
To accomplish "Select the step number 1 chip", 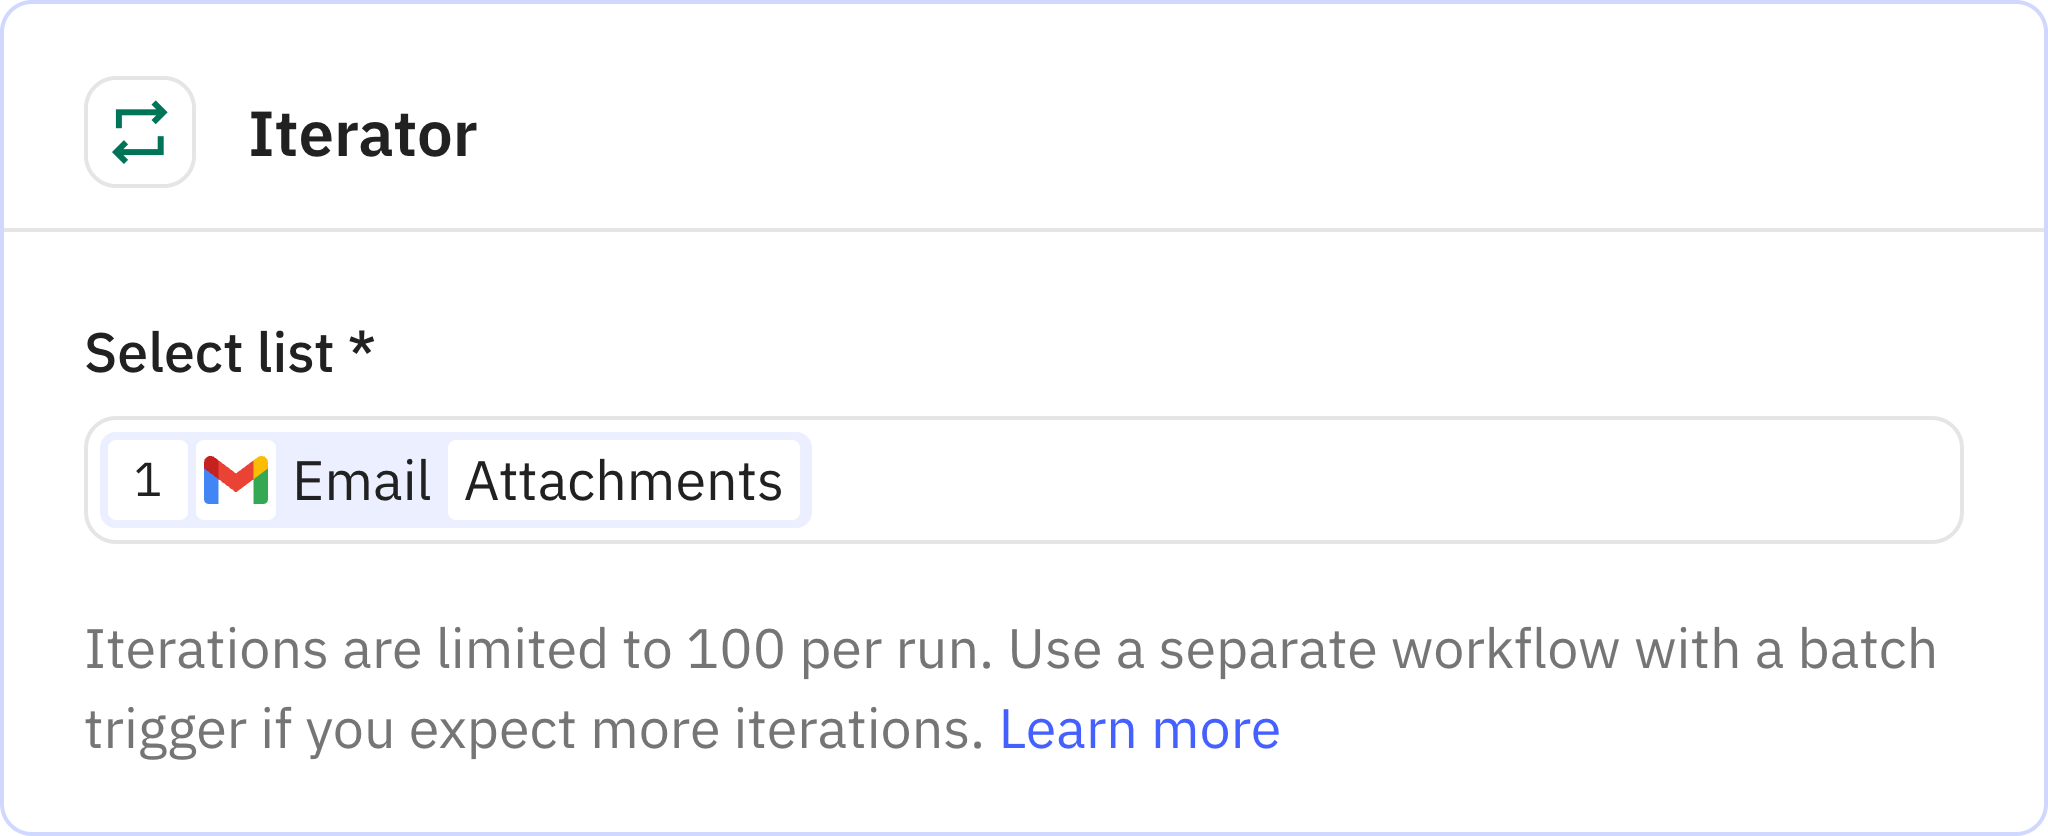I will click(148, 482).
